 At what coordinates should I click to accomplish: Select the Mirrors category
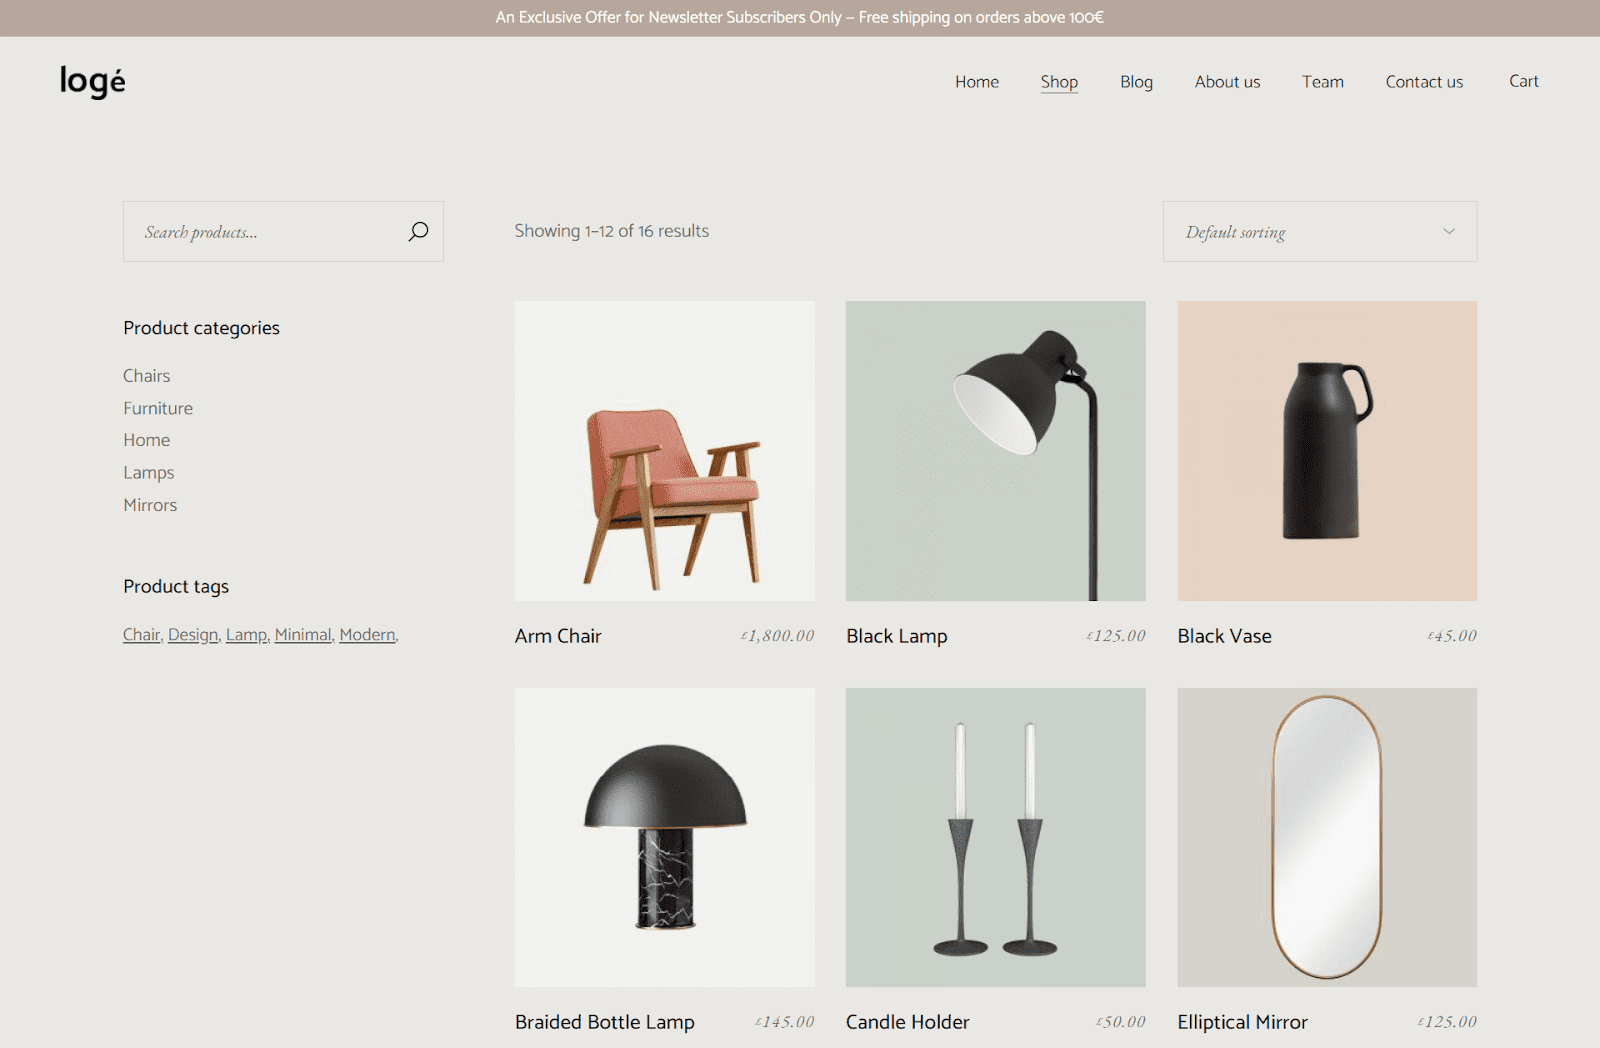click(x=150, y=505)
